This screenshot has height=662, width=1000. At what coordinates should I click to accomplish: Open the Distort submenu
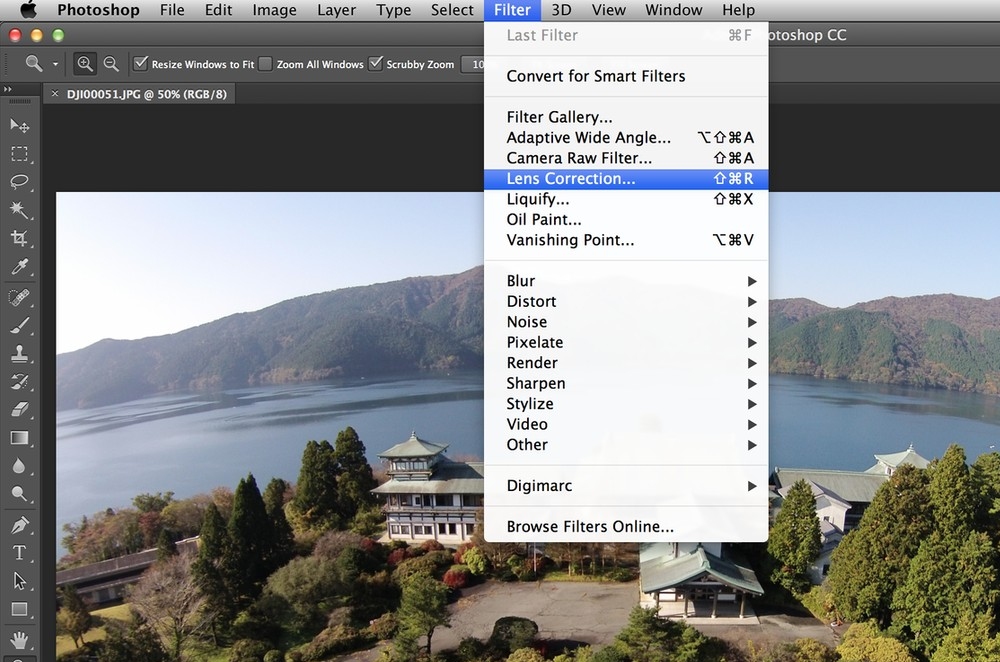[x=626, y=301]
